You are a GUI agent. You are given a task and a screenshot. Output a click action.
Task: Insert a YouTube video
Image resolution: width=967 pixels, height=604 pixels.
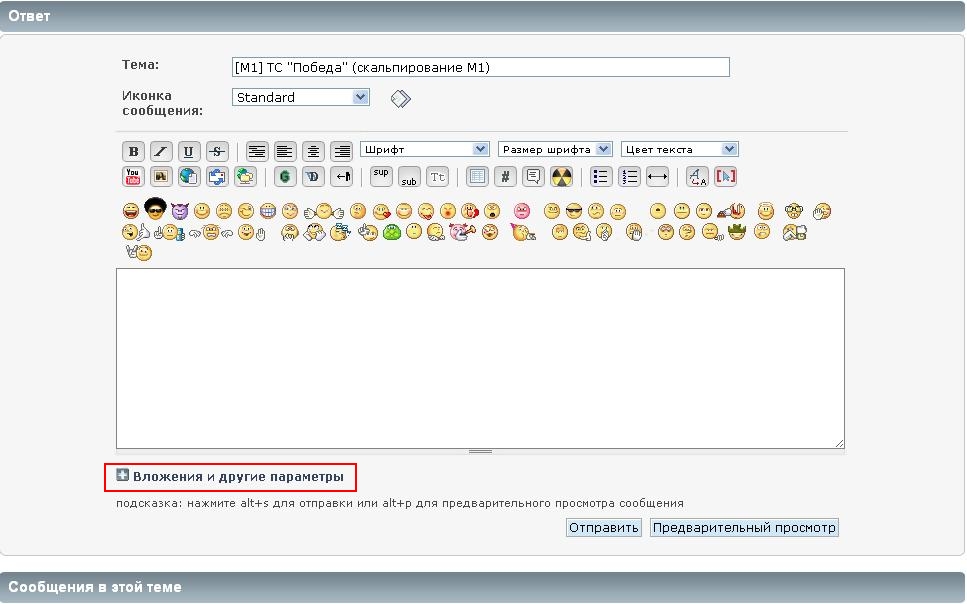click(133, 176)
